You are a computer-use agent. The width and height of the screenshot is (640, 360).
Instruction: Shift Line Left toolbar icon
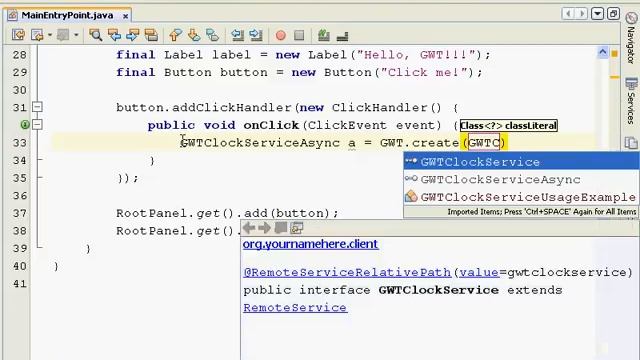pyautogui.click(x=238, y=36)
